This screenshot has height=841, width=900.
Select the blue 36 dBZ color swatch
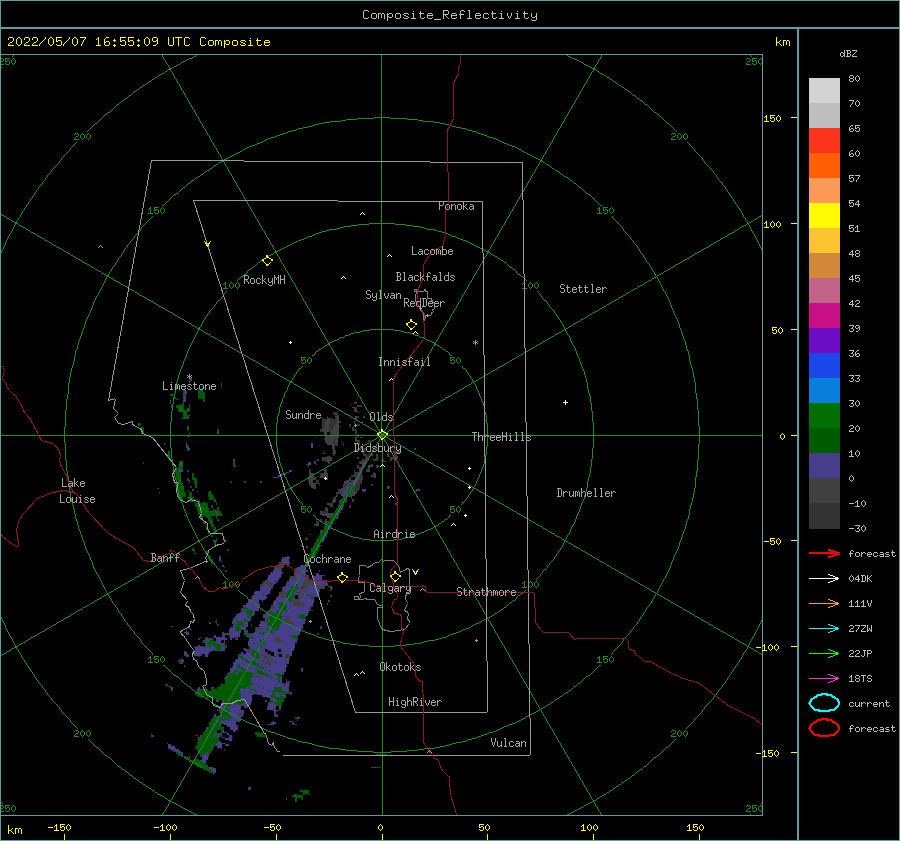pos(824,365)
